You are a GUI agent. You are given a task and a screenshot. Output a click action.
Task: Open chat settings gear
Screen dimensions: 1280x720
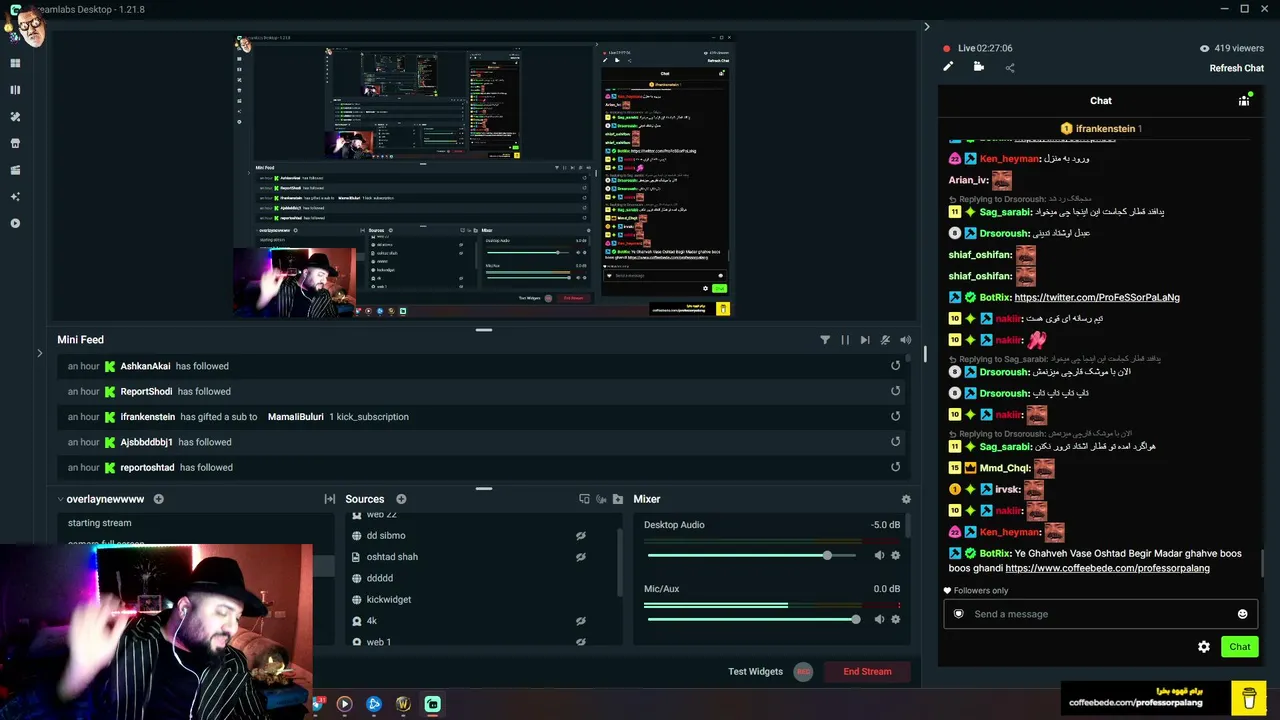click(1204, 647)
